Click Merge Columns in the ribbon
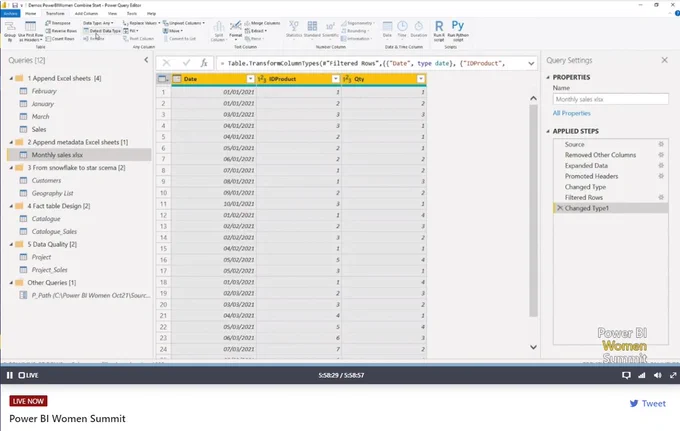The image size is (680, 431). point(262,23)
